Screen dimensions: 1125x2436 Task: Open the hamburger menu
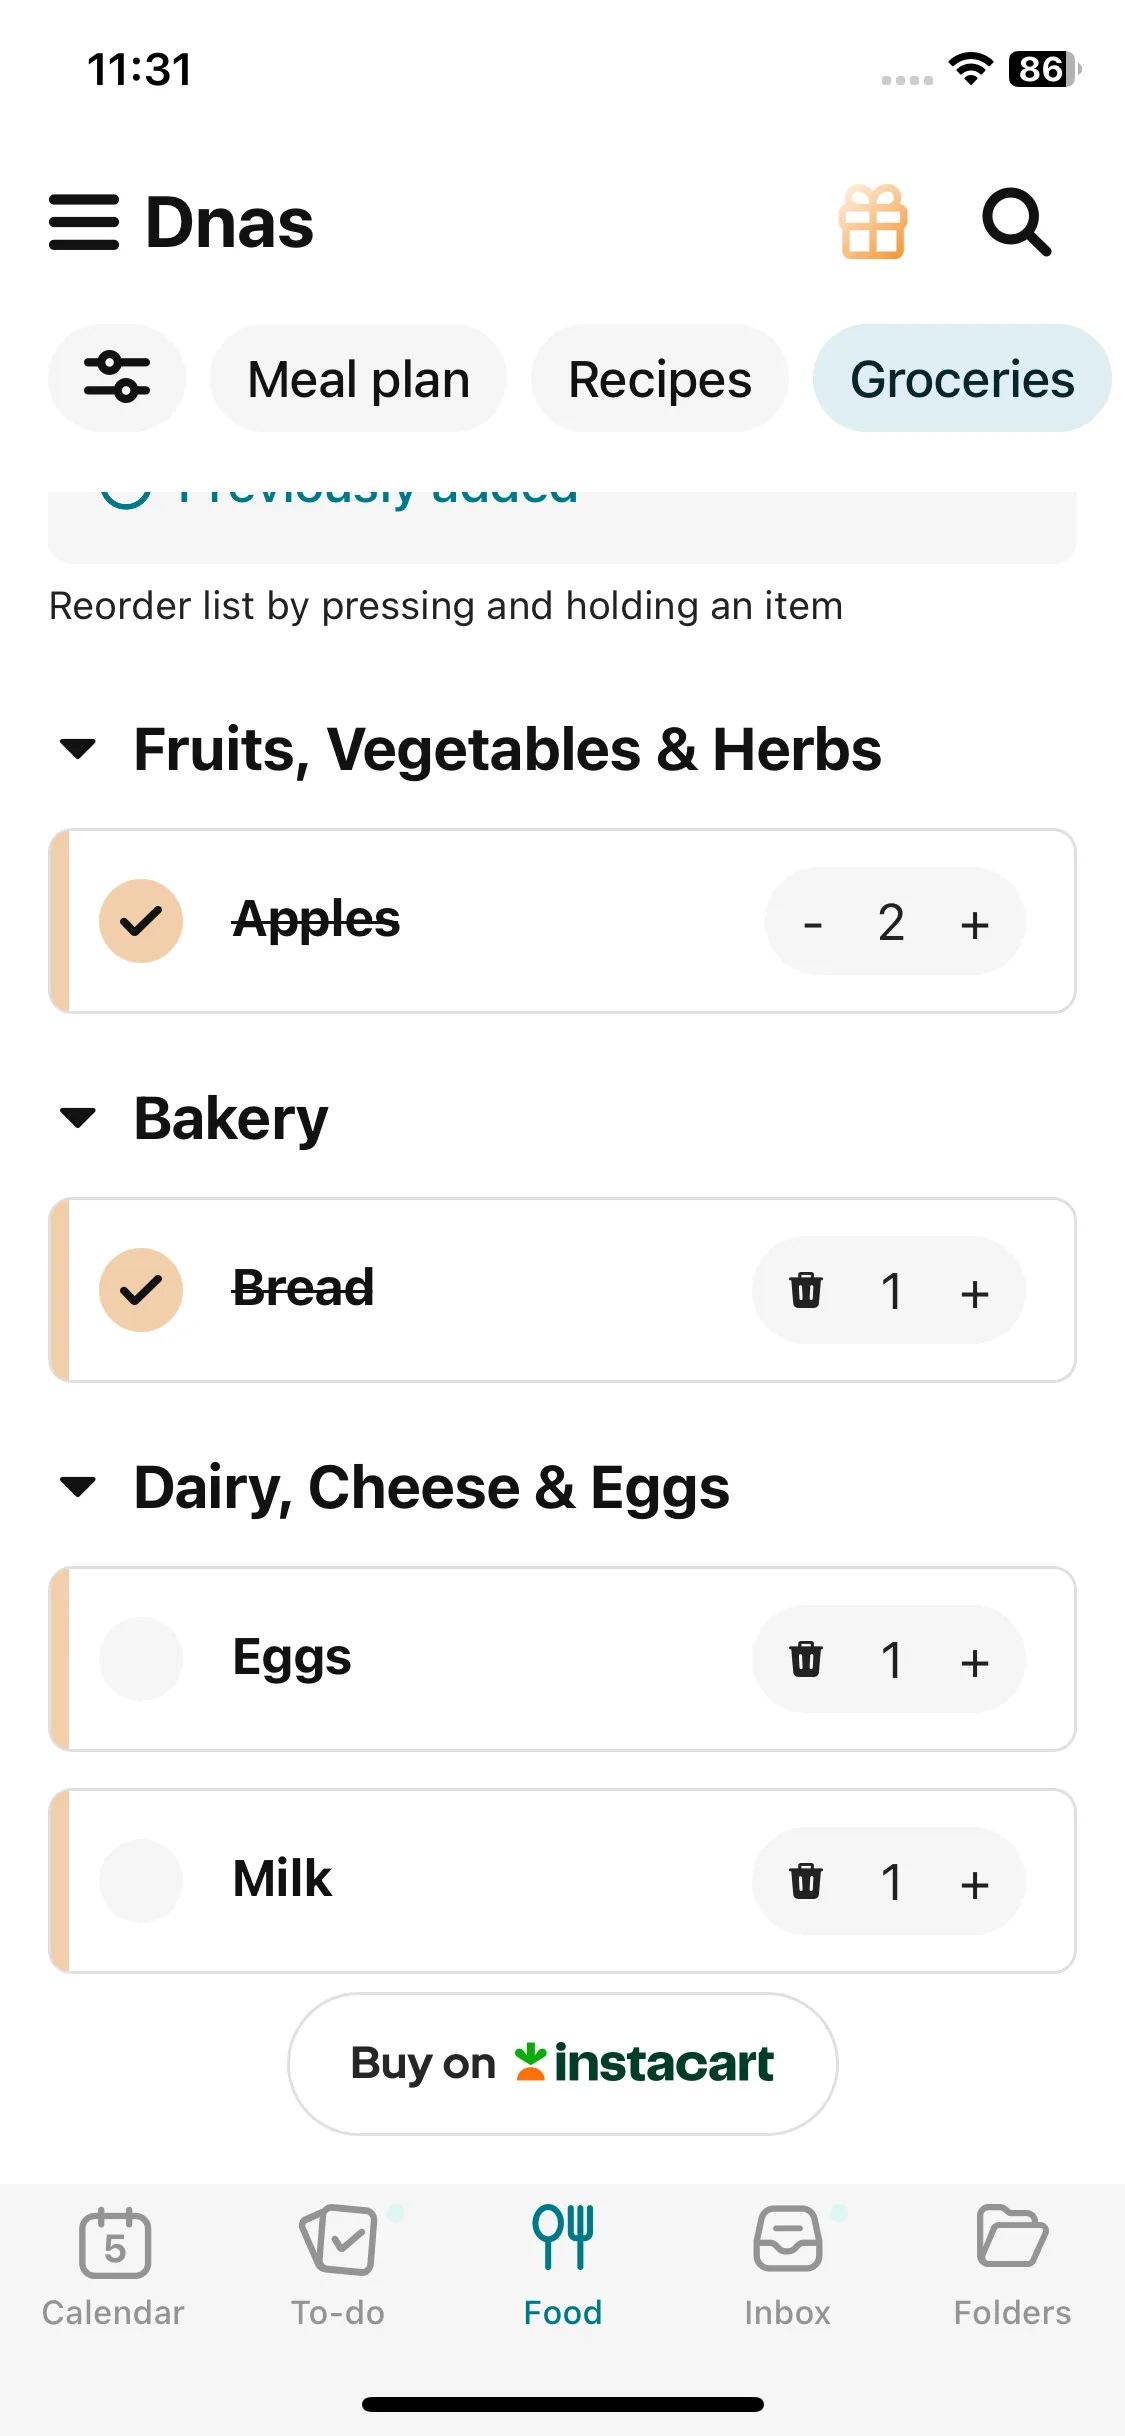coord(84,222)
